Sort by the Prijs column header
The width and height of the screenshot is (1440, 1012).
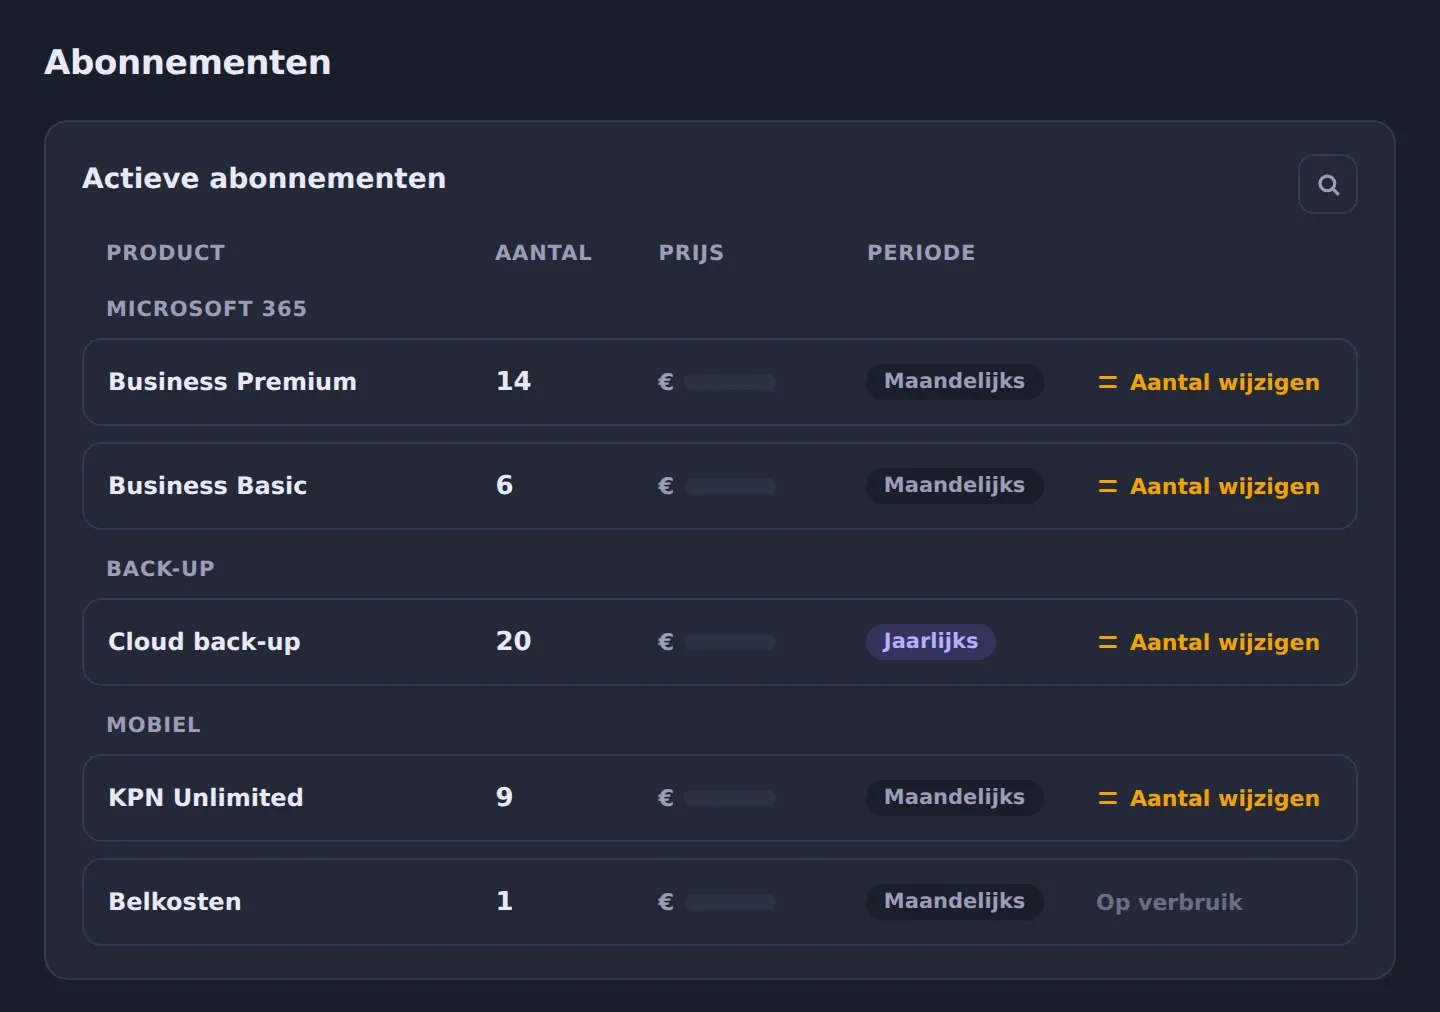click(691, 253)
